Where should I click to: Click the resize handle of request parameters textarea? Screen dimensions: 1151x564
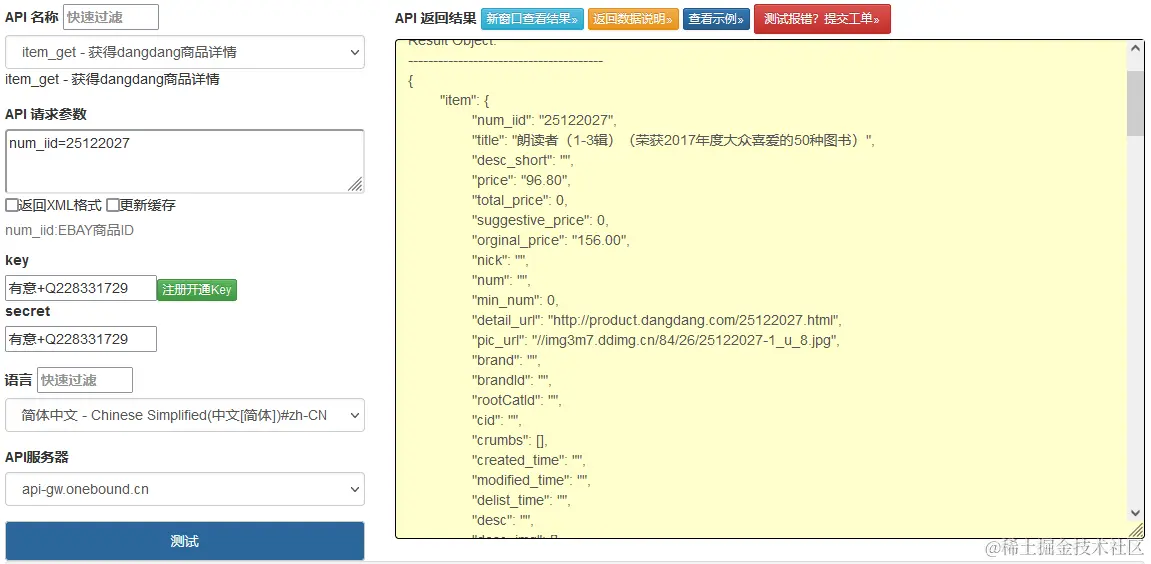click(x=355, y=184)
